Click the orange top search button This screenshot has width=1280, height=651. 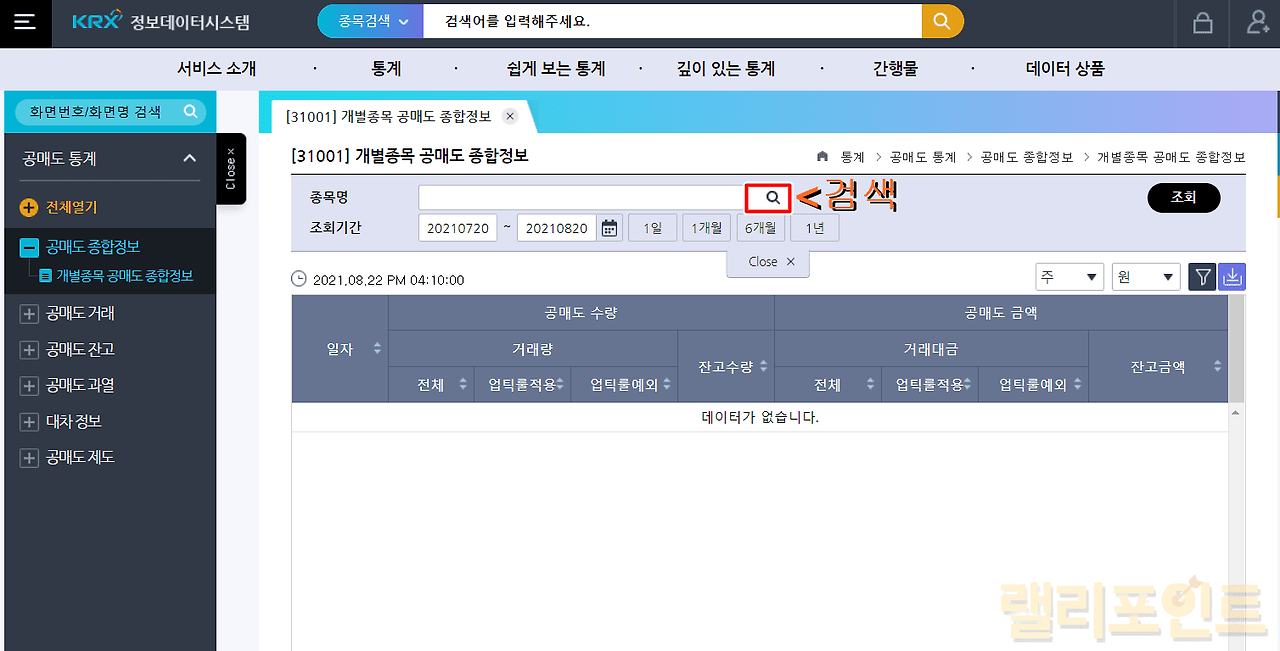942,21
